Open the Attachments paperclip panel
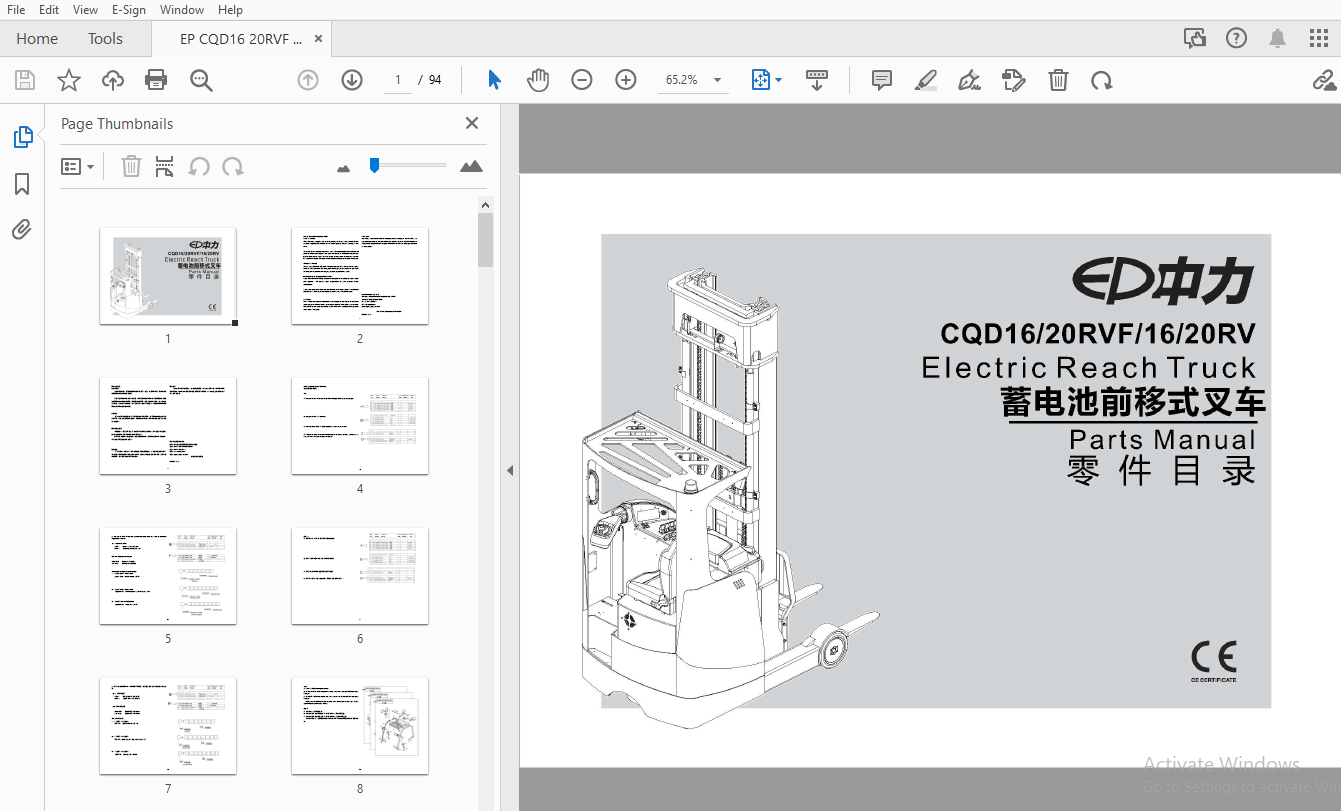Image resolution: width=1341 pixels, height=811 pixels. click(22, 230)
